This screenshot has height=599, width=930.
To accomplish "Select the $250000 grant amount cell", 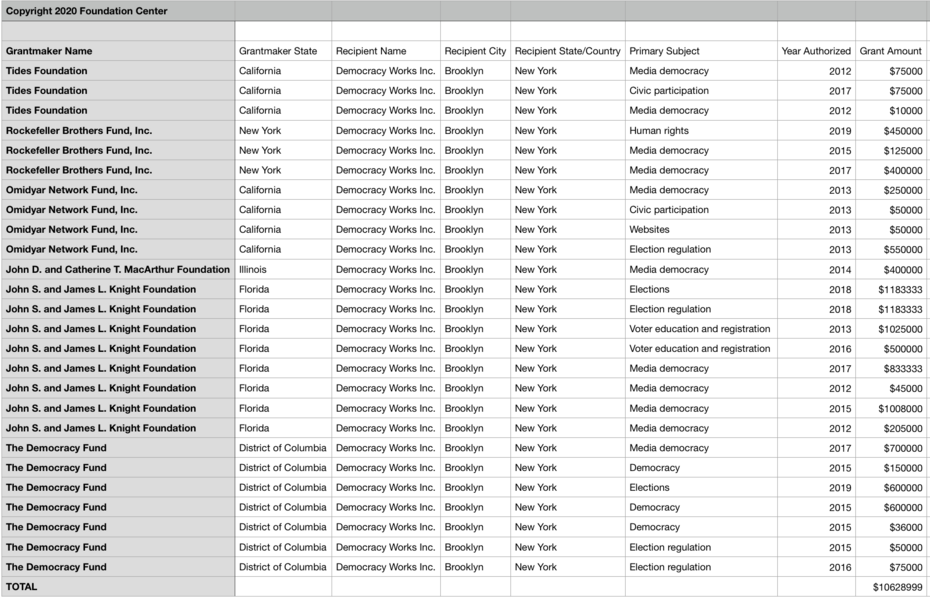I will (891, 190).
